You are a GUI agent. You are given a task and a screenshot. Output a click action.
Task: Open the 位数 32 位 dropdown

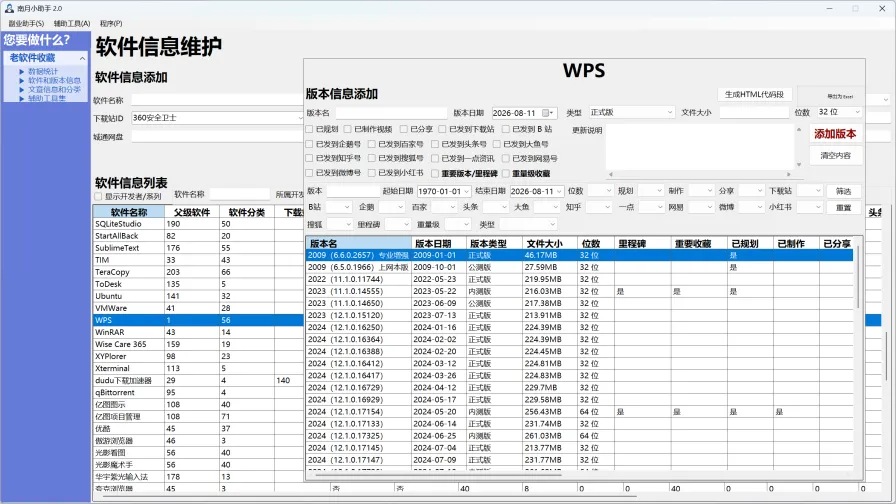(x=839, y=112)
